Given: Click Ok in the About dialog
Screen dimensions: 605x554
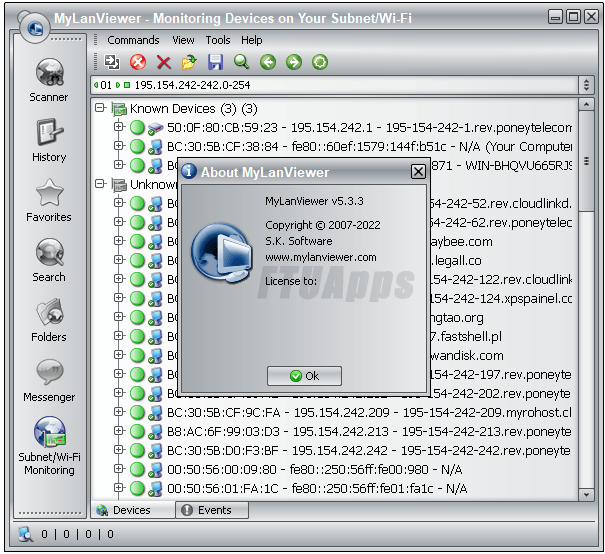Looking at the screenshot, I should tap(304, 376).
